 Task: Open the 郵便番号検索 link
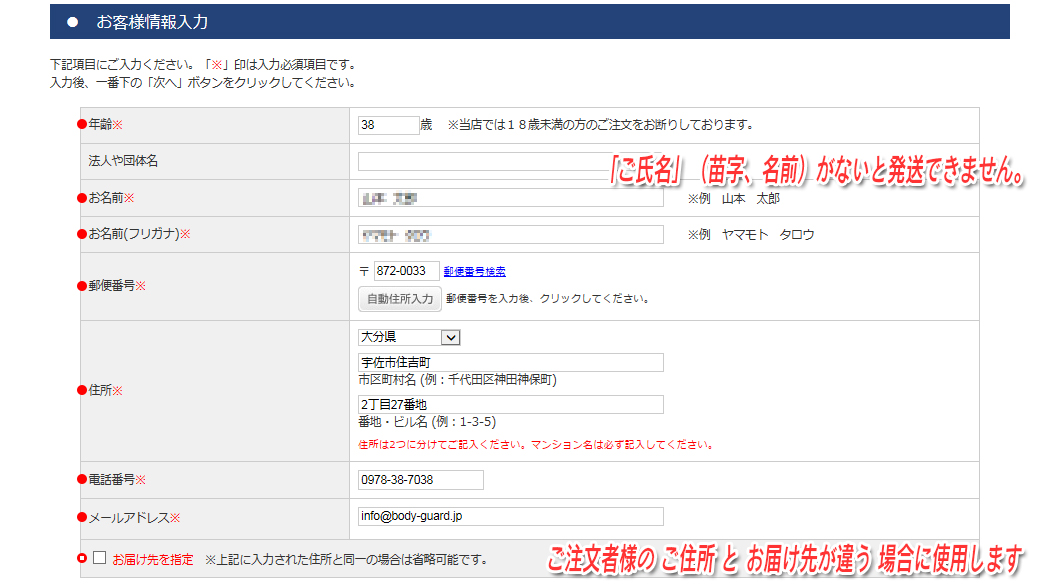(x=475, y=271)
